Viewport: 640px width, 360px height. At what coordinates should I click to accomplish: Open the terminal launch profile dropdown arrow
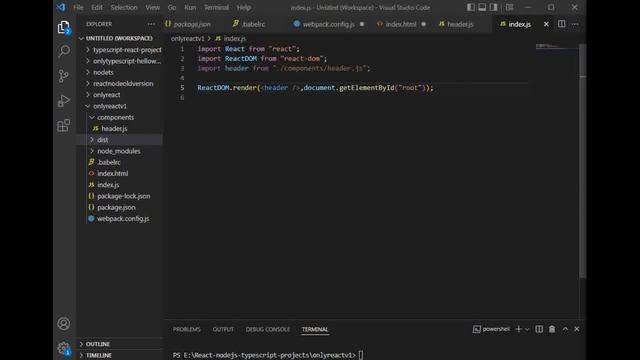527,329
